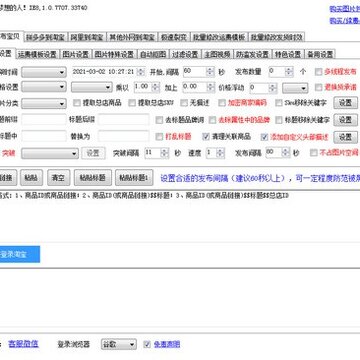Switch to 拼多多到淘宝 tab

click(46, 37)
